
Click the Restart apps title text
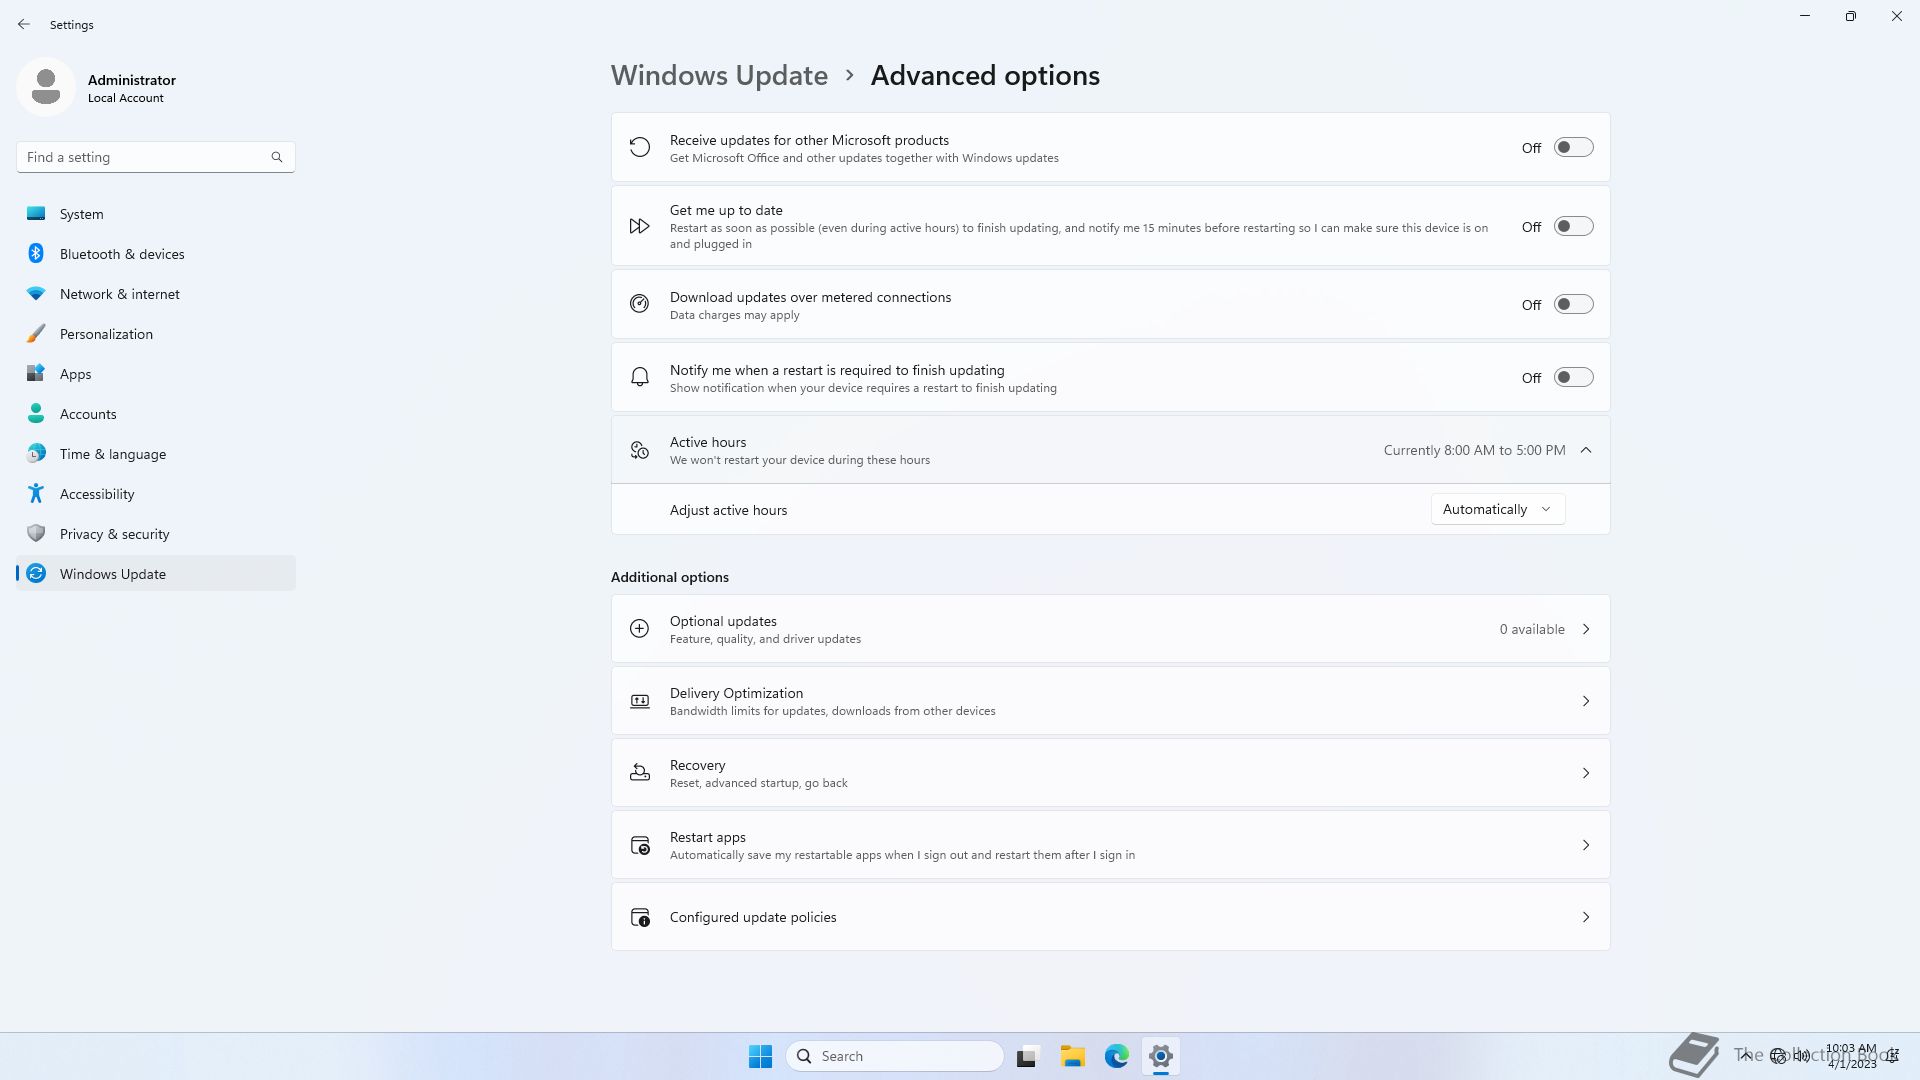point(708,837)
